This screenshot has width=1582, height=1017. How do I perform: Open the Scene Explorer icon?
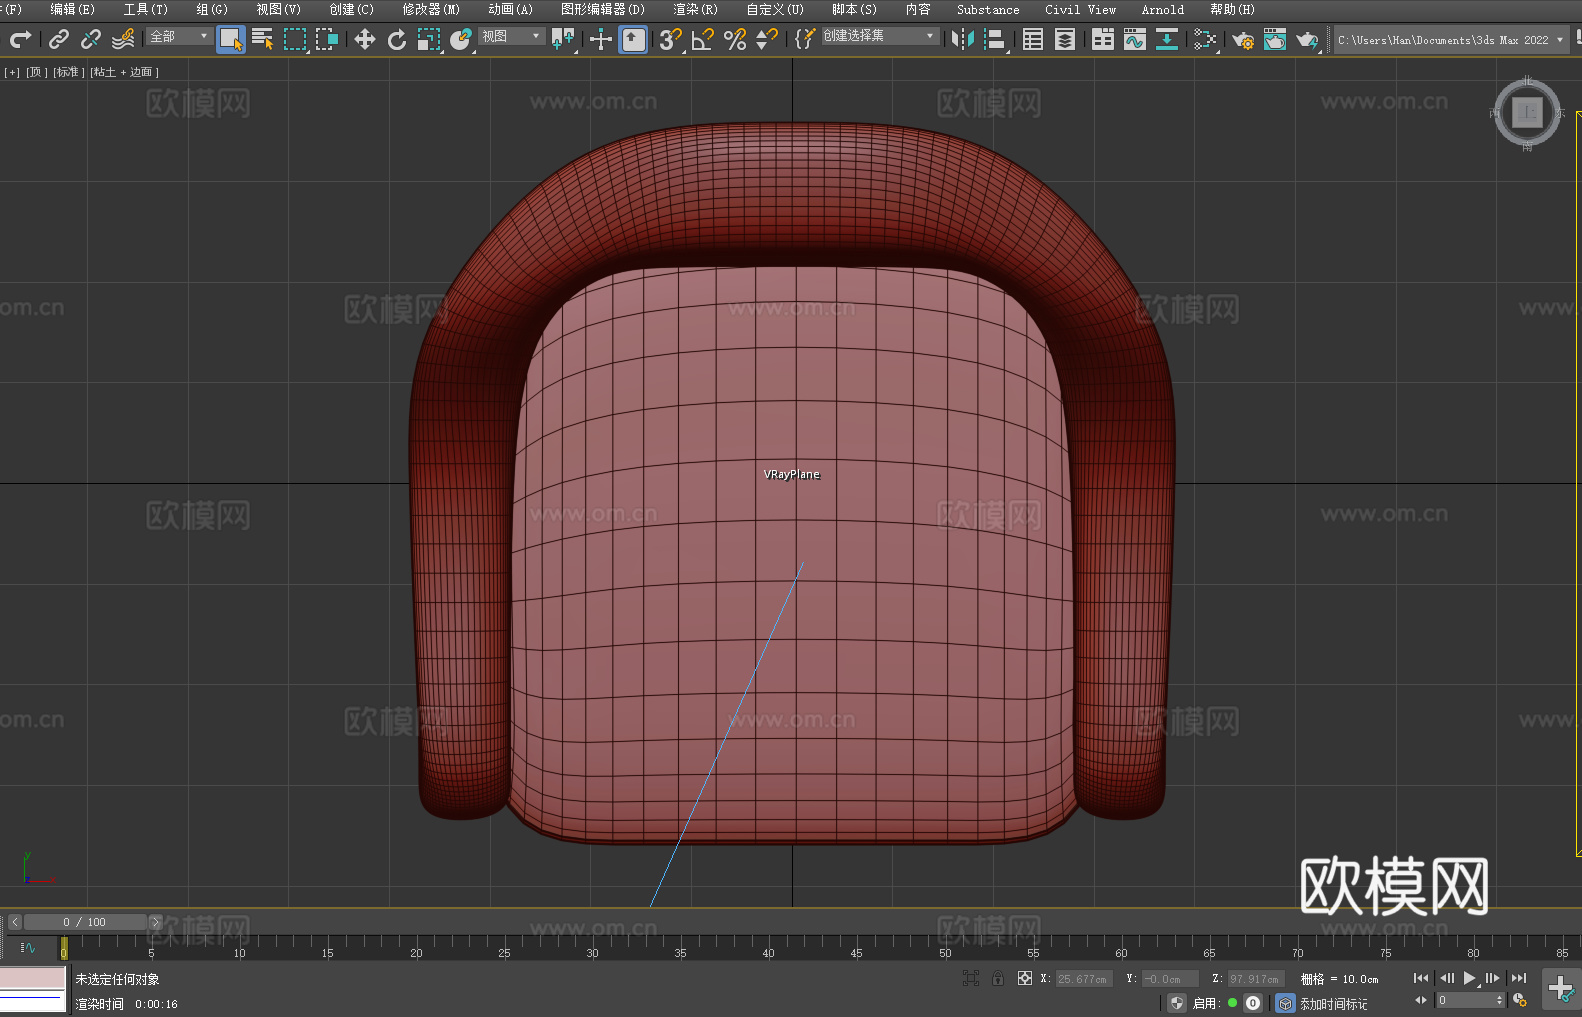pyautogui.click(x=1033, y=39)
